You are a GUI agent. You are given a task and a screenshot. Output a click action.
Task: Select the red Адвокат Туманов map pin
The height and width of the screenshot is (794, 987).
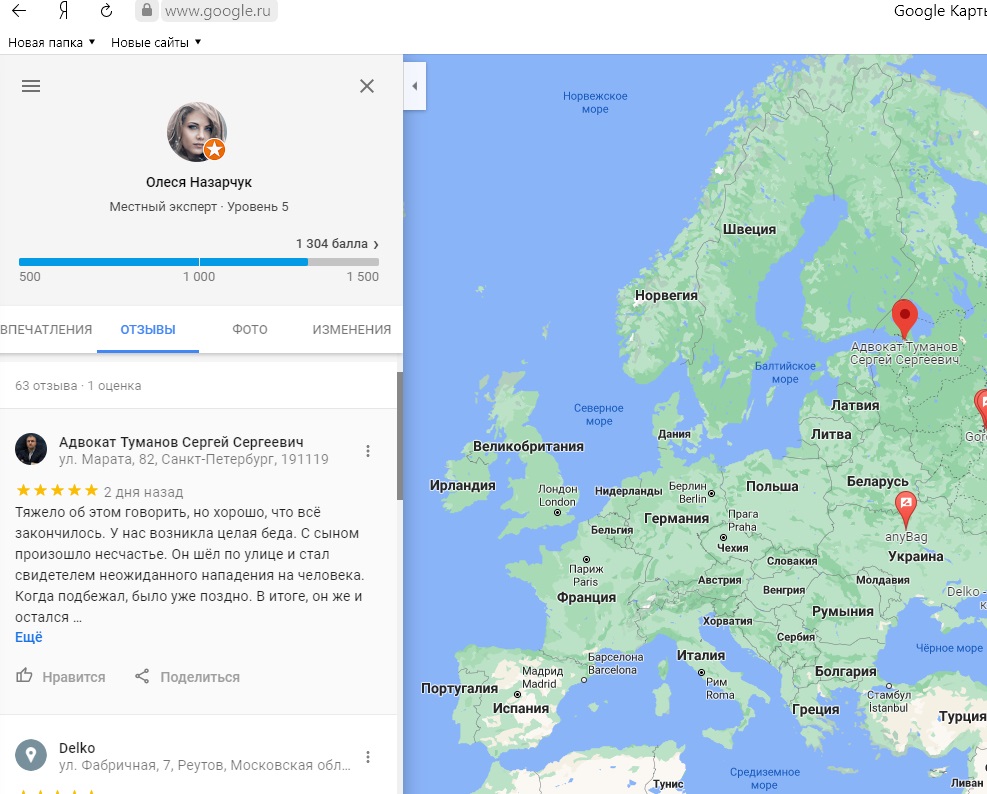[x=905, y=319]
